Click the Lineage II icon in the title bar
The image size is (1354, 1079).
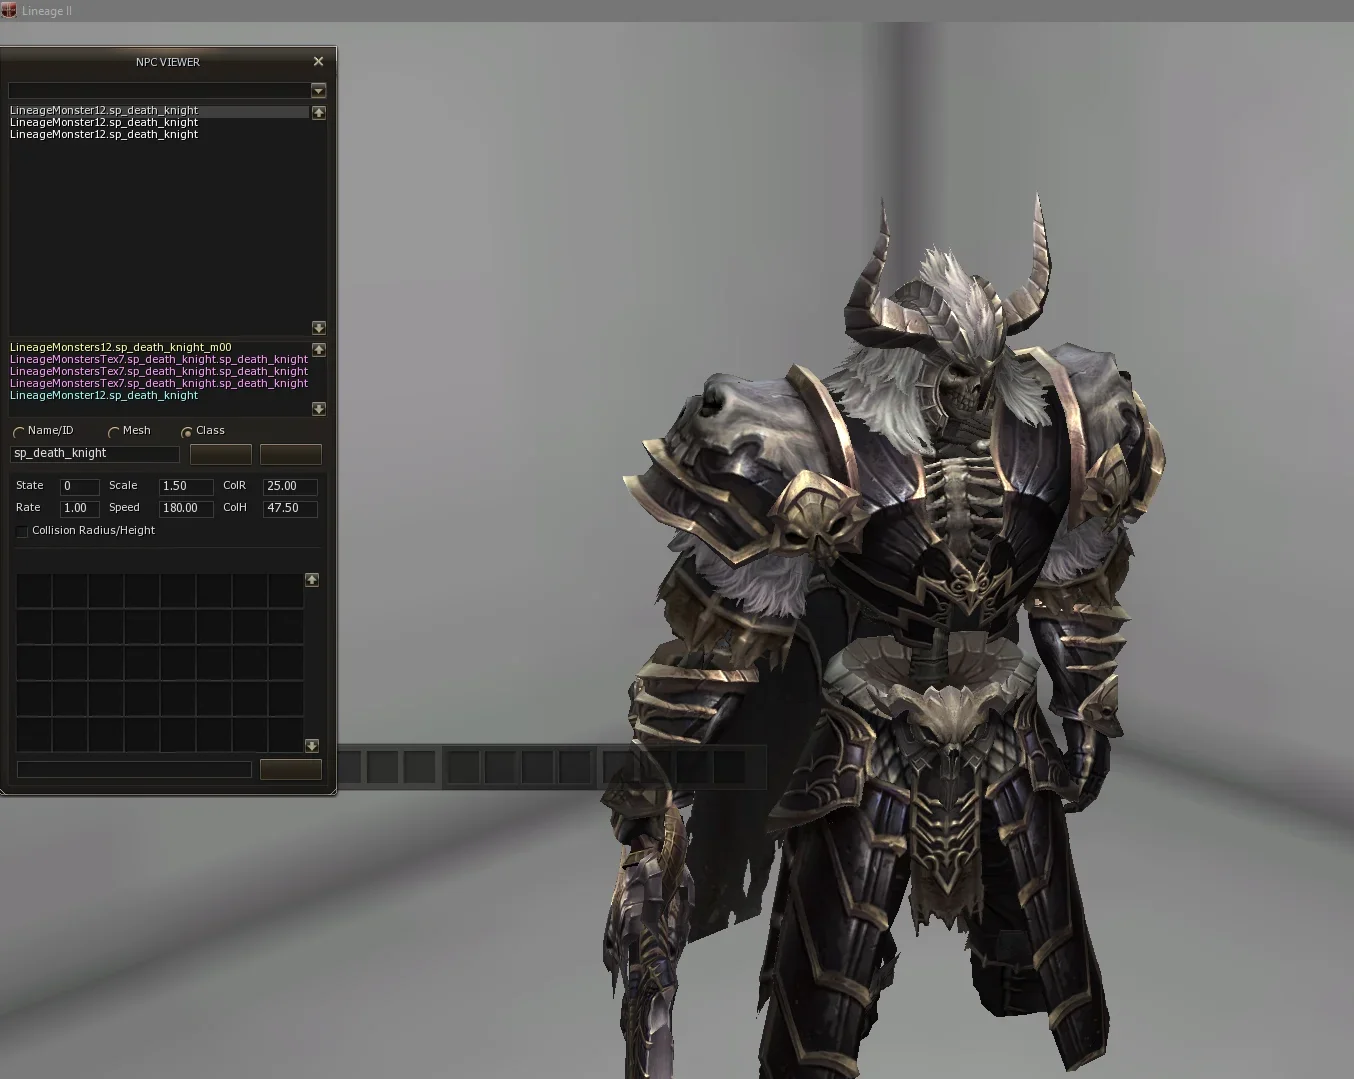coord(9,11)
